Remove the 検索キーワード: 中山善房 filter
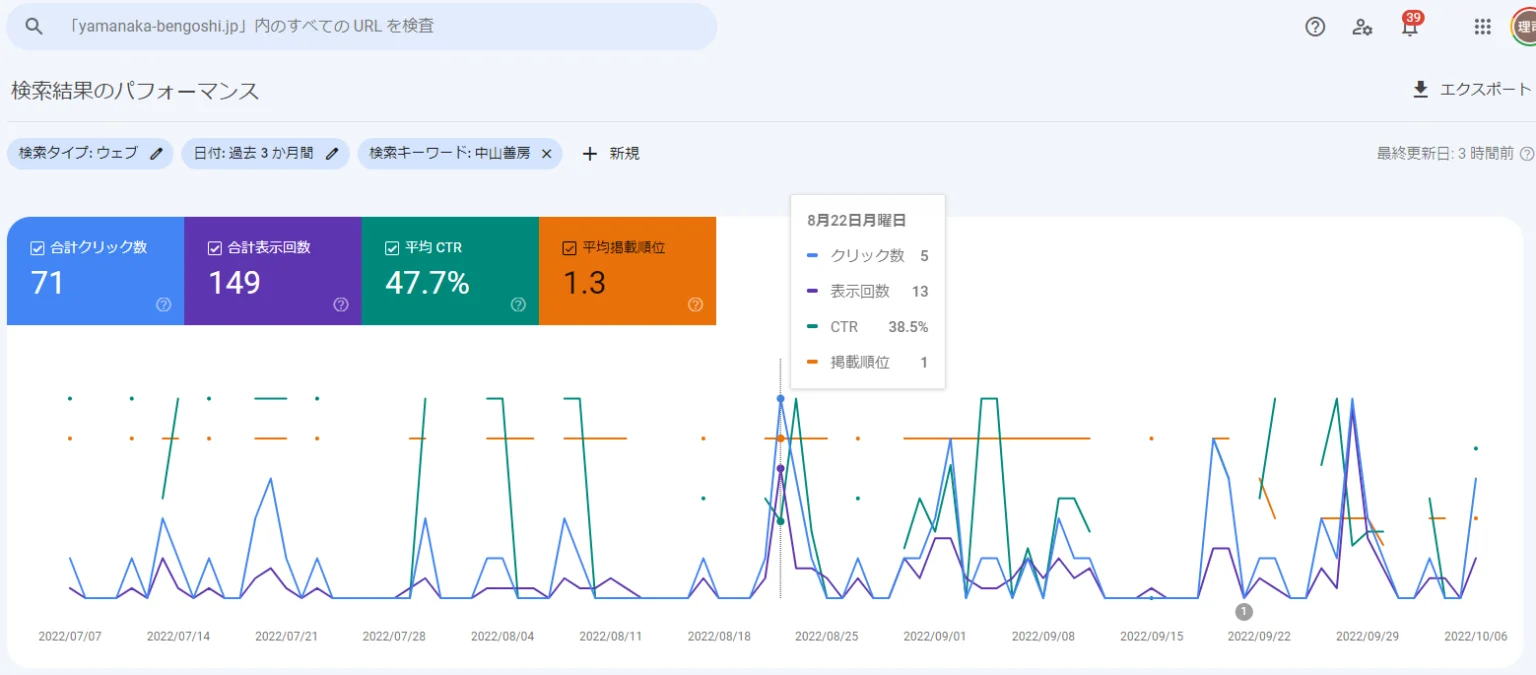The height and width of the screenshot is (675, 1536). (x=547, y=154)
